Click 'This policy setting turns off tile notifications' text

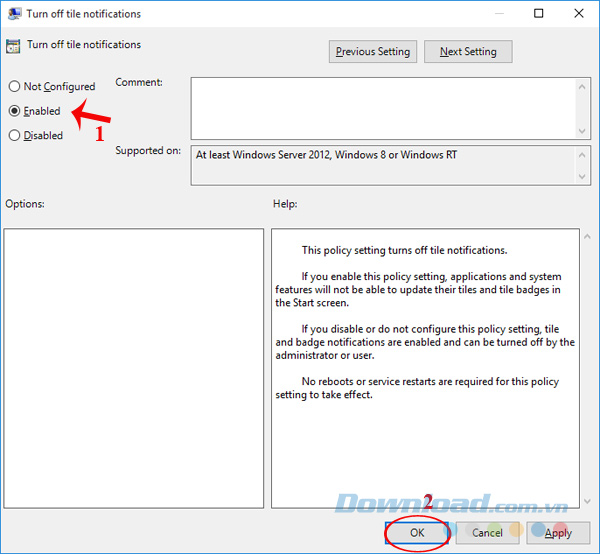404,250
